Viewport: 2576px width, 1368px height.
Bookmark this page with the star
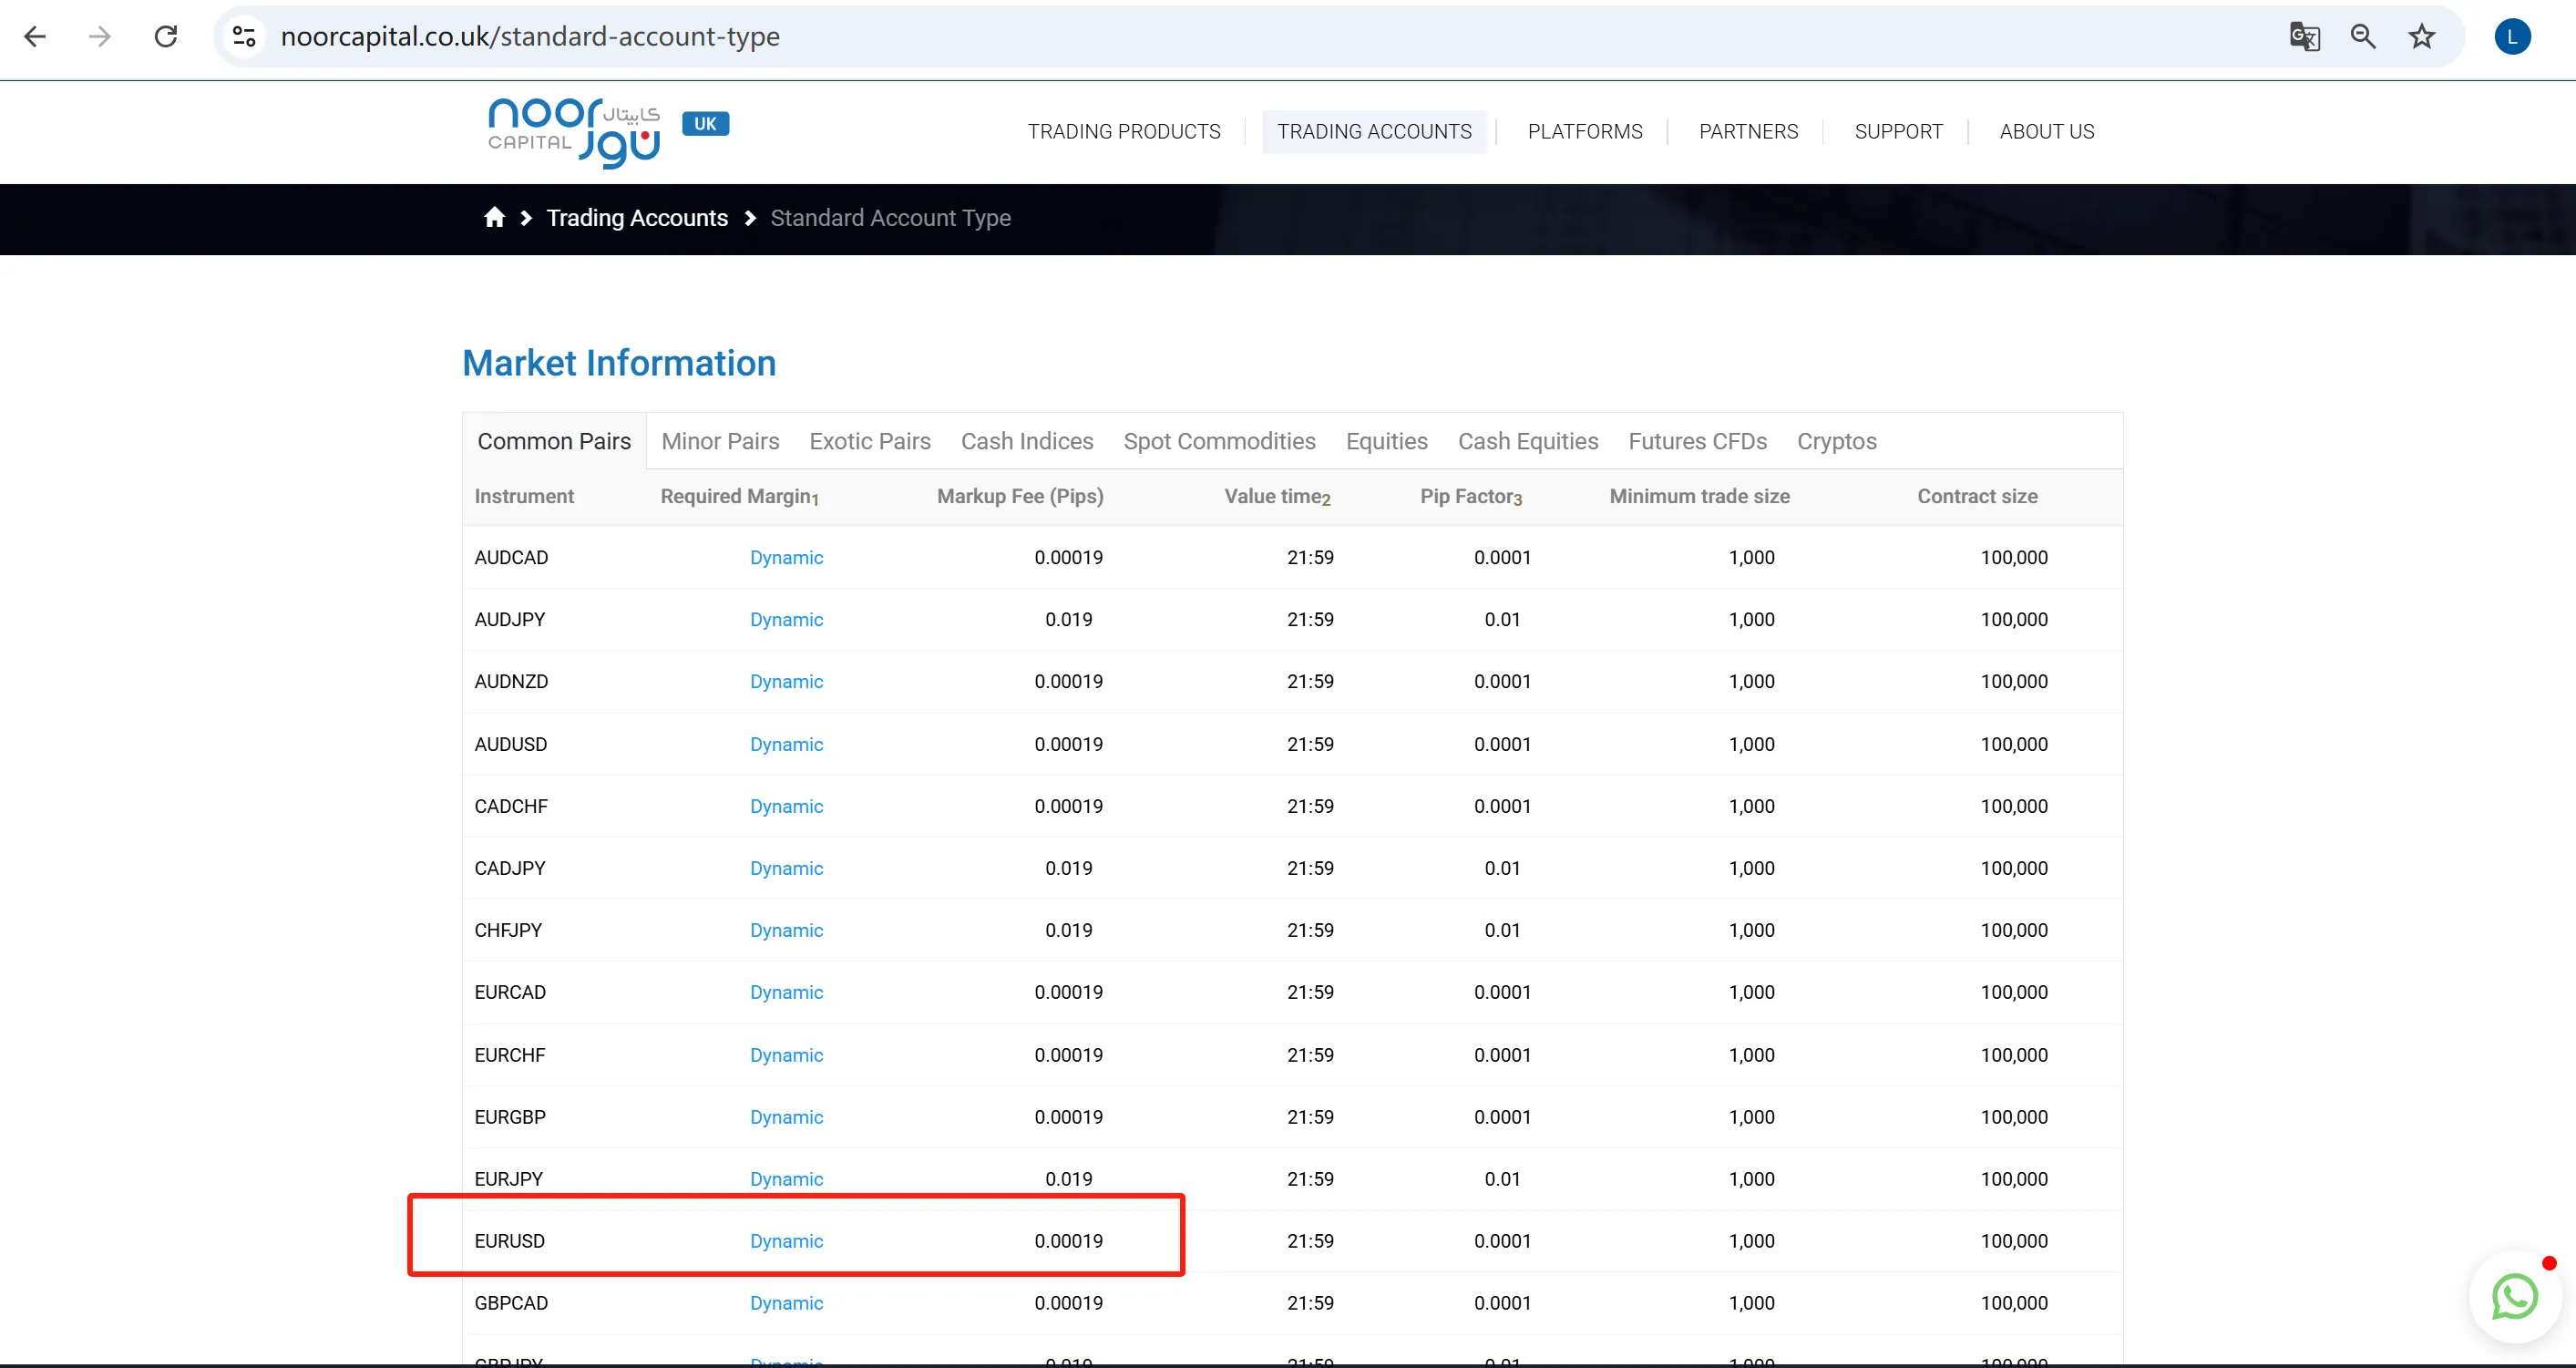[x=2421, y=37]
